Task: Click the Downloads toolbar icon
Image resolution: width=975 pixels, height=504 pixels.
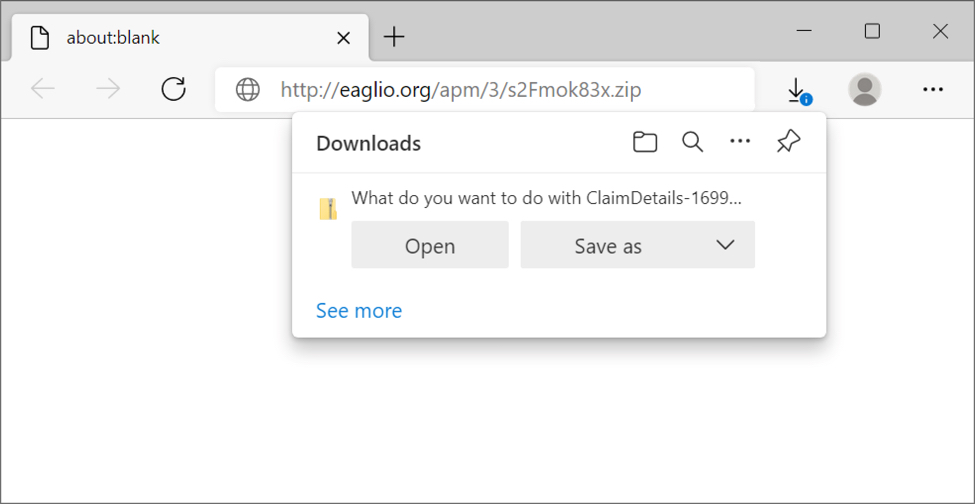Action: click(x=797, y=90)
